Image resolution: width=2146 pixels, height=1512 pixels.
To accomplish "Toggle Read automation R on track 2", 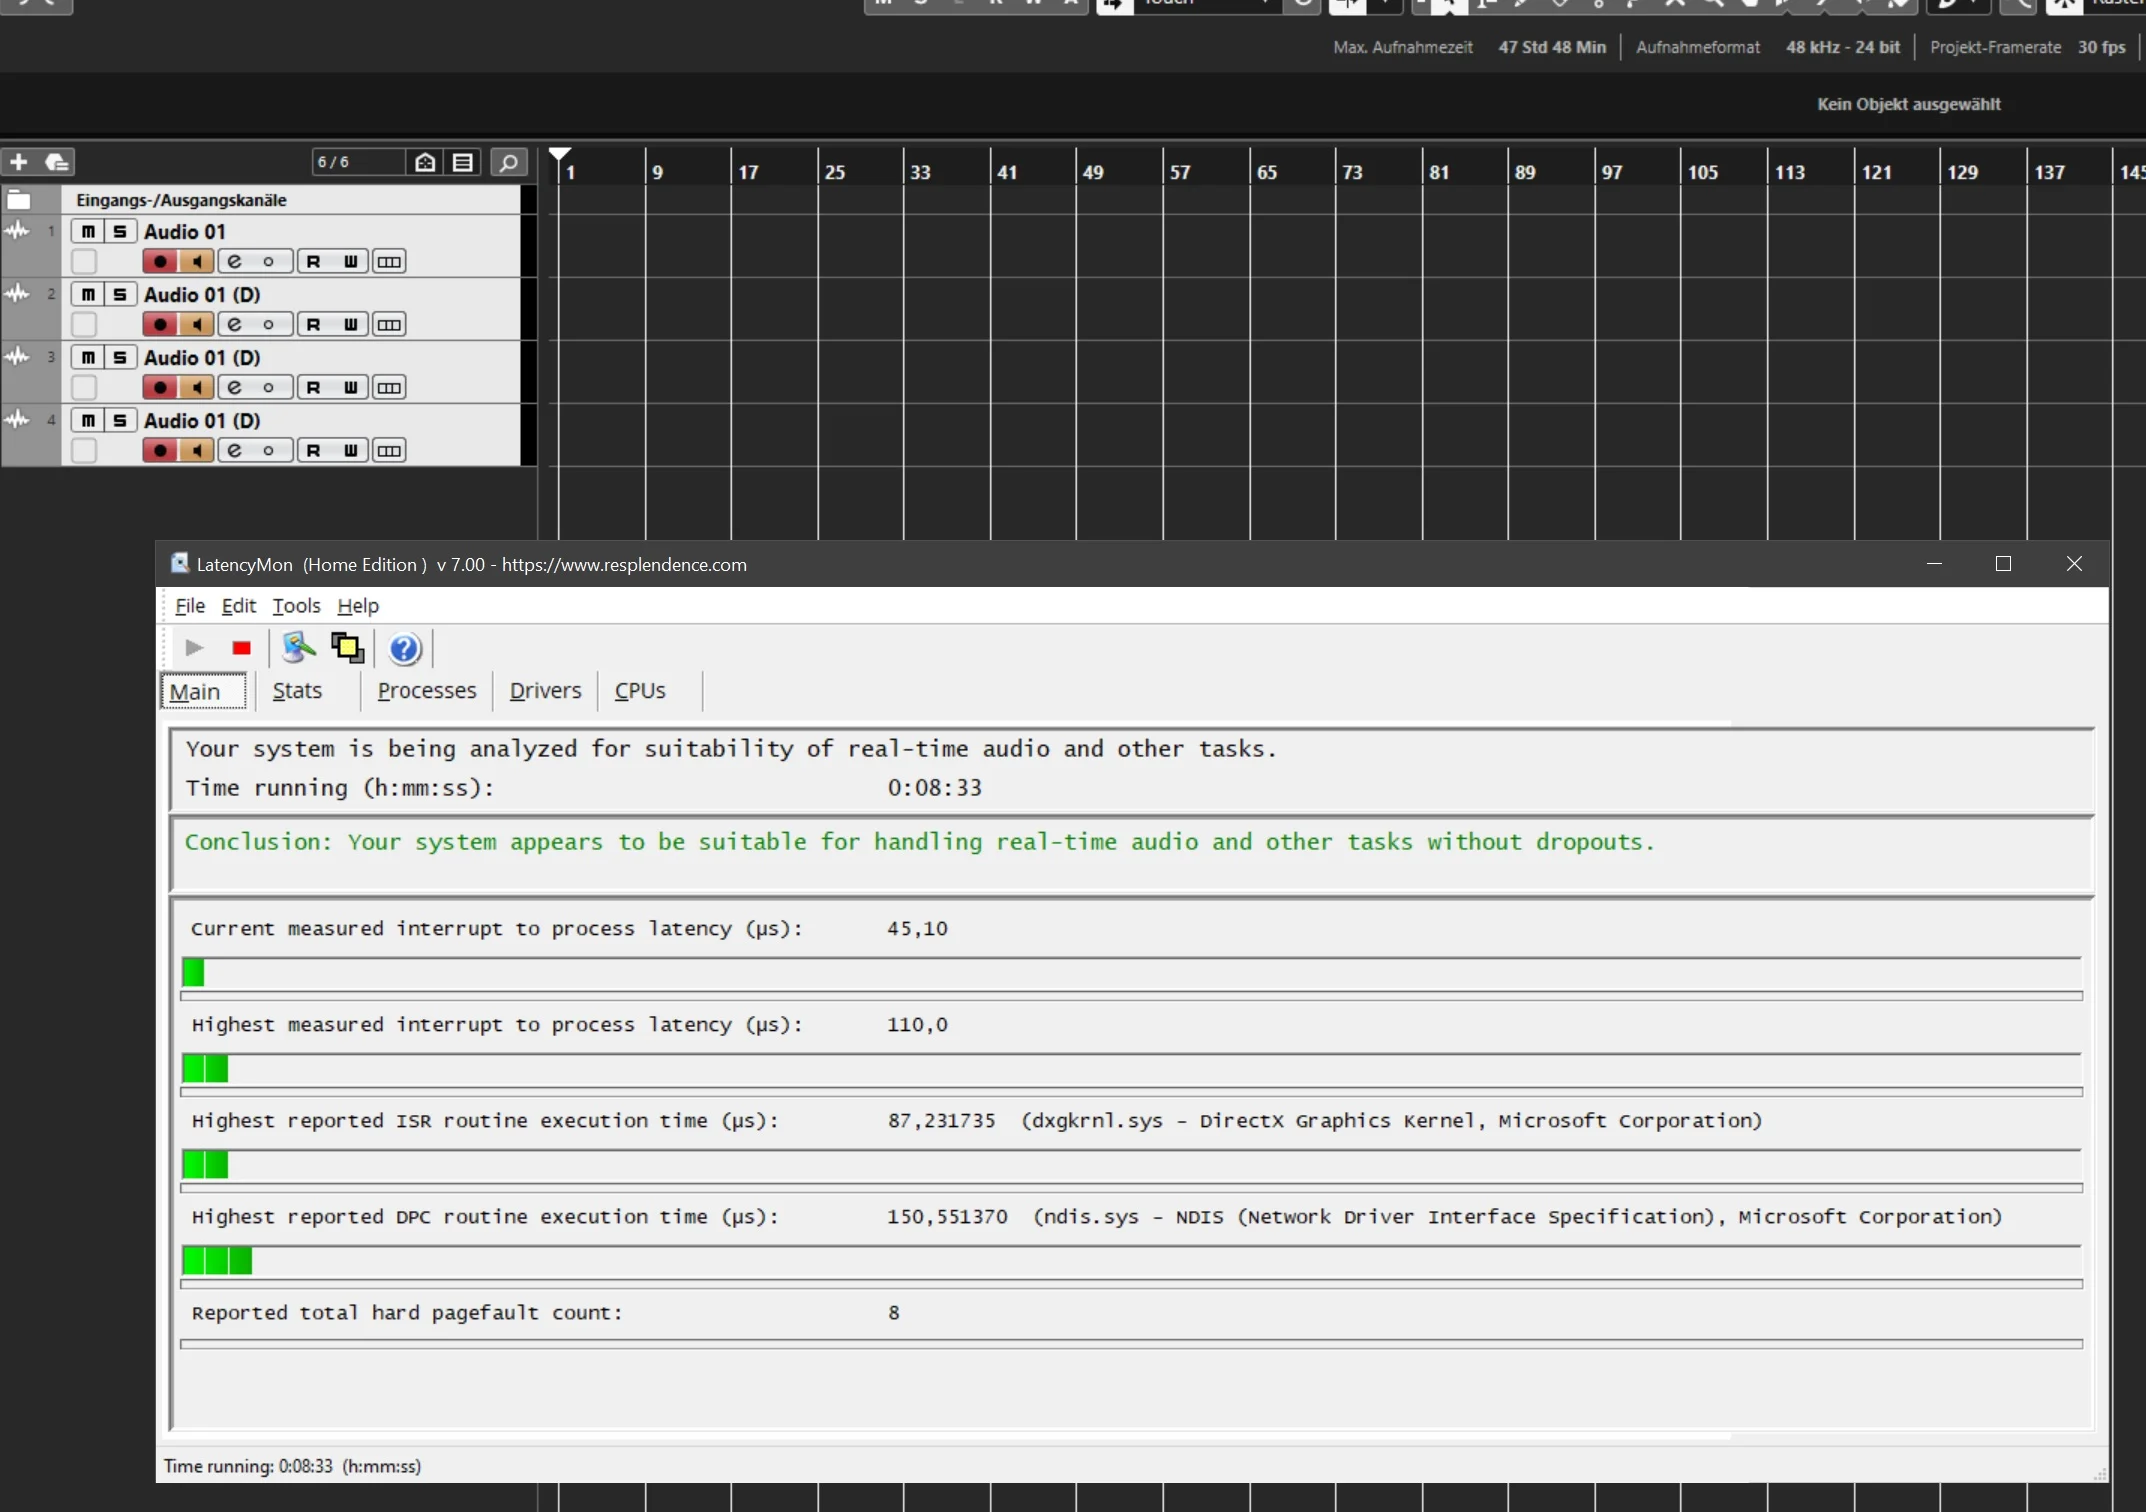I will point(314,324).
